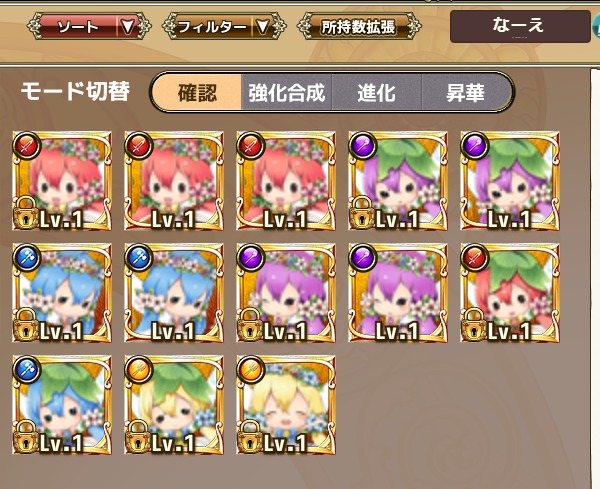Select the second unlocked red-haired character card
Viewport: 600px width, 489px height.
pyautogui.click(x=286, y=181)
